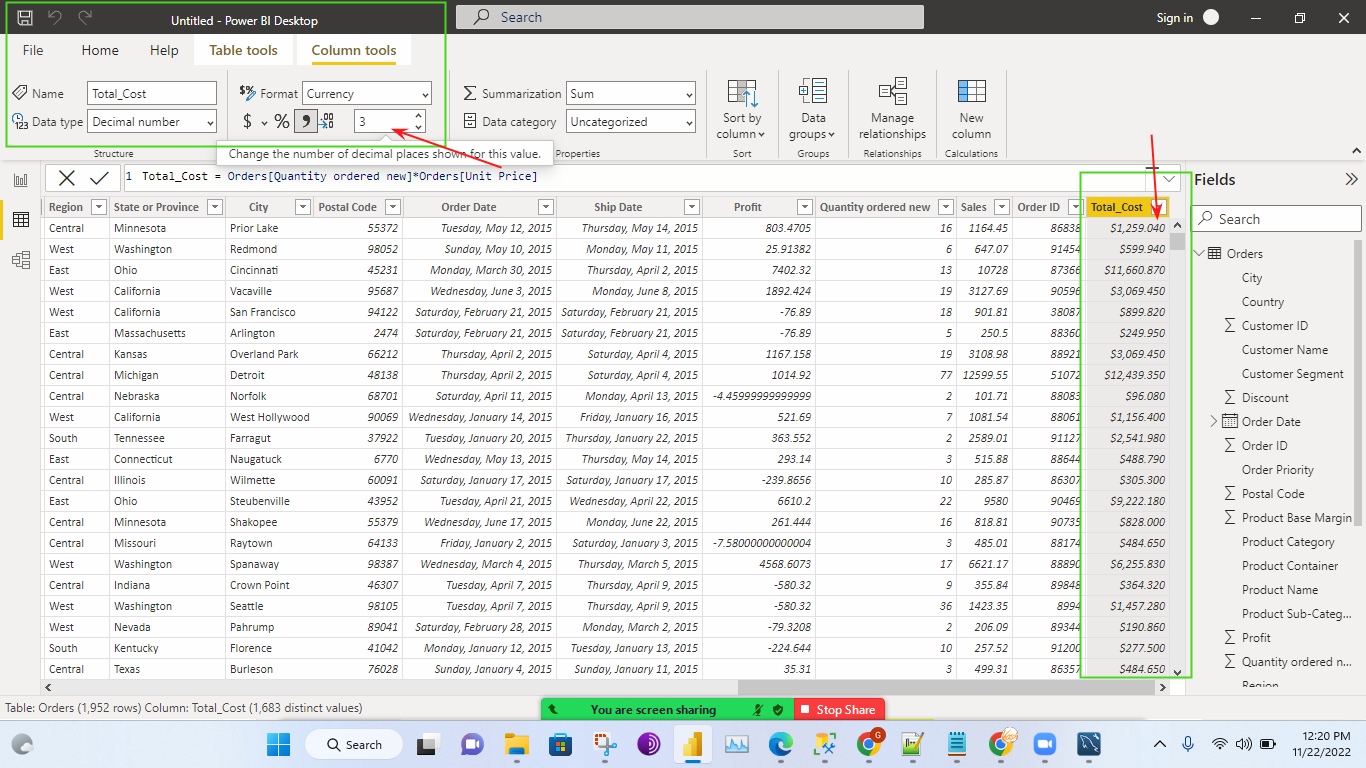Viewport: 1366px width, 768px height.
Task: Toggle the thousands separator comma icon
Action: point(306,121)
